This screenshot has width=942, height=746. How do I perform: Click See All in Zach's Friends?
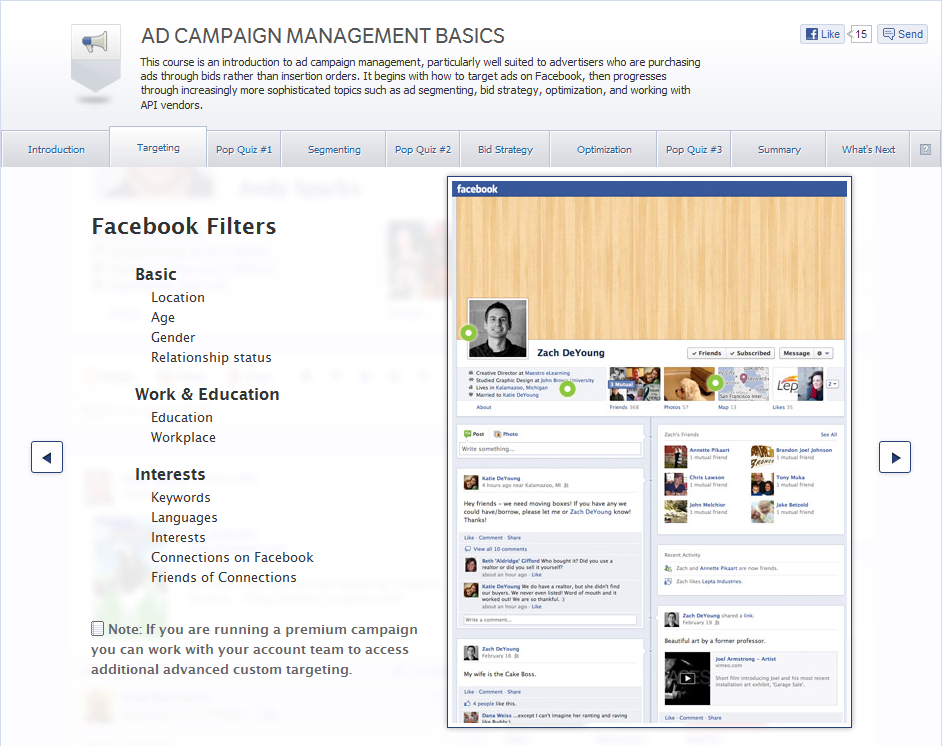coord(828,434)
